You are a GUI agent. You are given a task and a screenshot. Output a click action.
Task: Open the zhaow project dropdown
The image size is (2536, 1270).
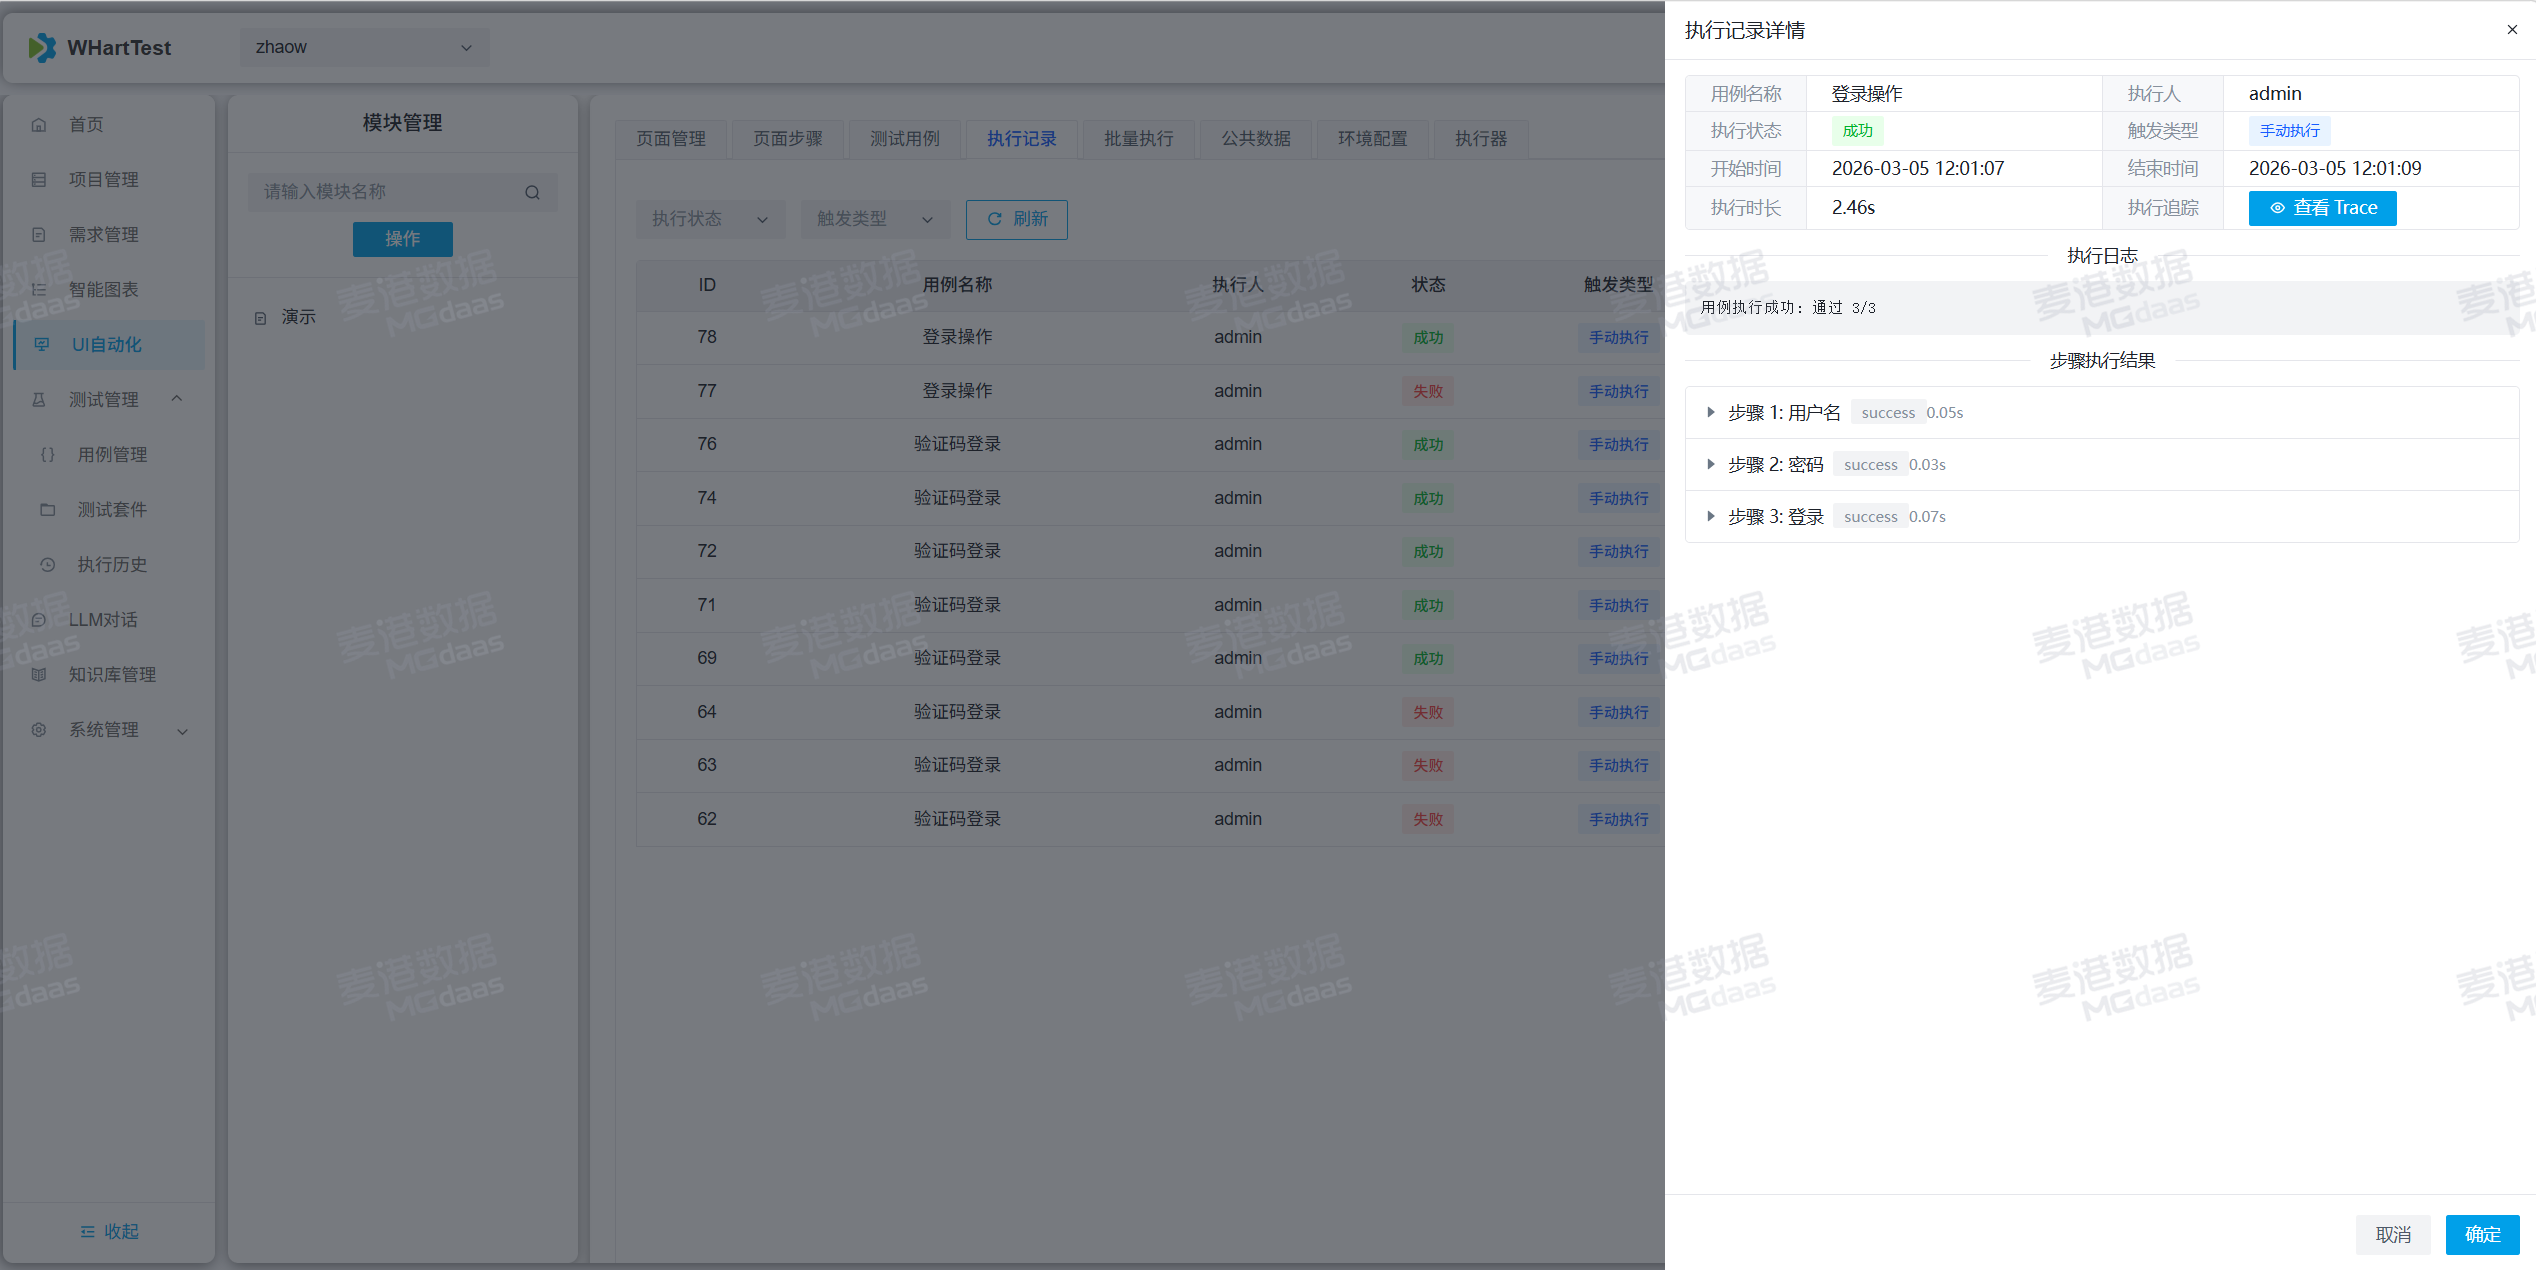click(364, 47)
